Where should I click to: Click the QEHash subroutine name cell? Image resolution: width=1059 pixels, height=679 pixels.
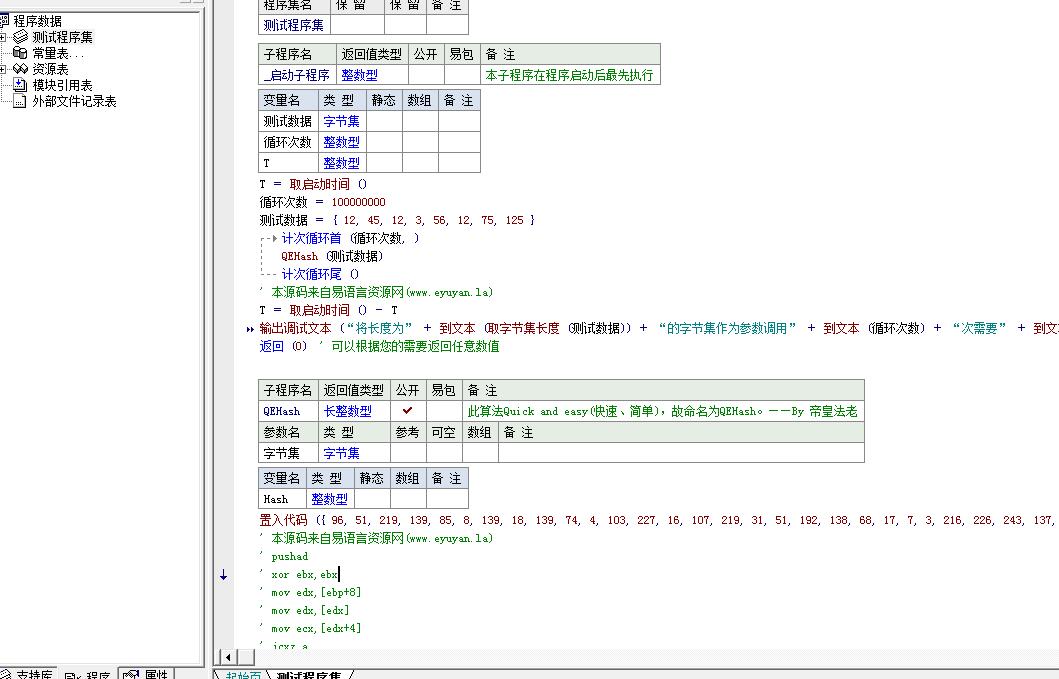(x=288, y=411)
